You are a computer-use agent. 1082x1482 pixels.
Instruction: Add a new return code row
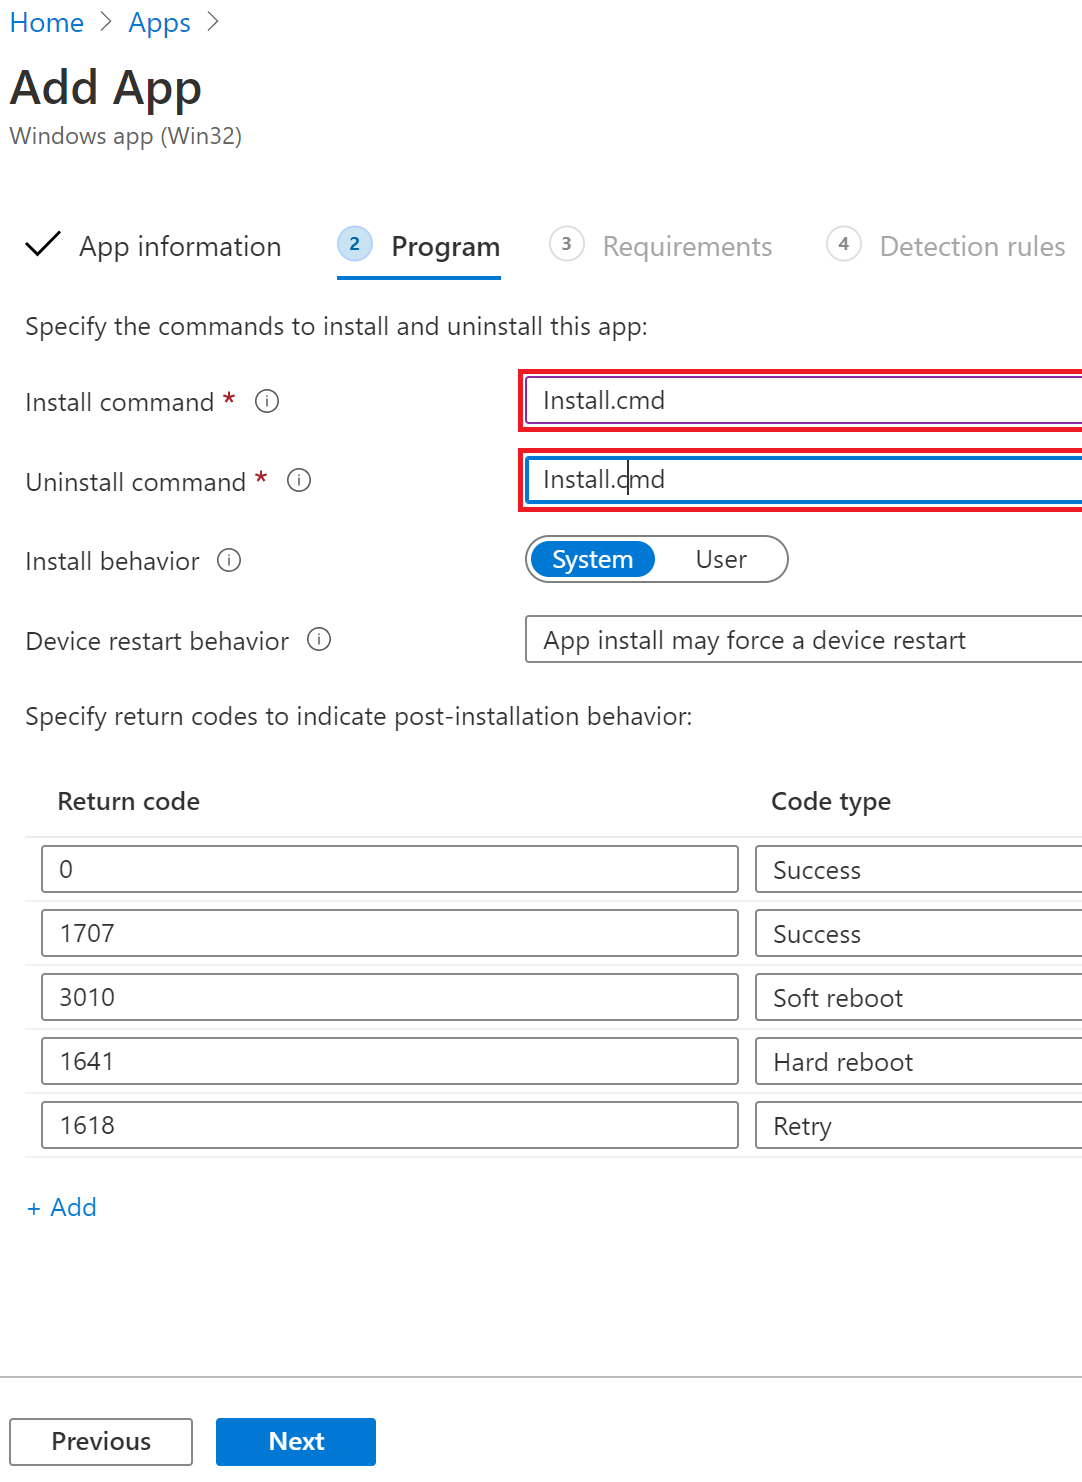(61, 1207)
